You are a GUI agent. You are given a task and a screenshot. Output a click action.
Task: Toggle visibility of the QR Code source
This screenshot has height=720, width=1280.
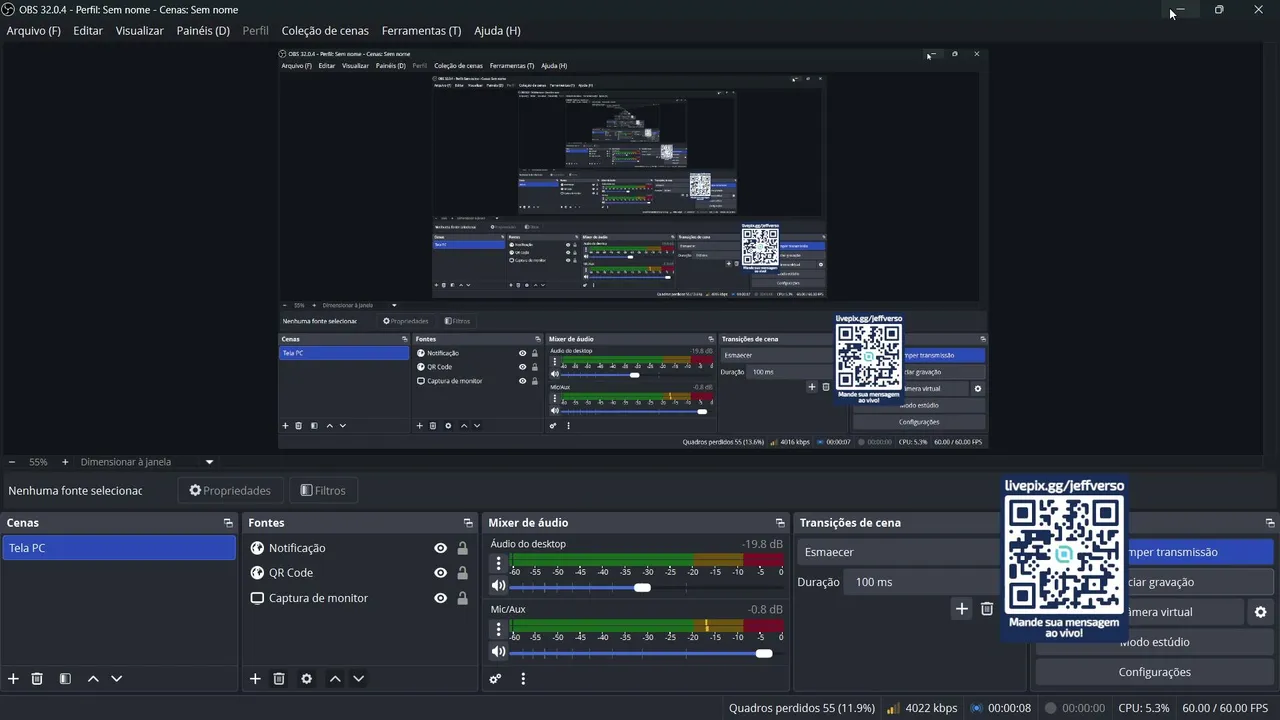[x=440, y=573]
